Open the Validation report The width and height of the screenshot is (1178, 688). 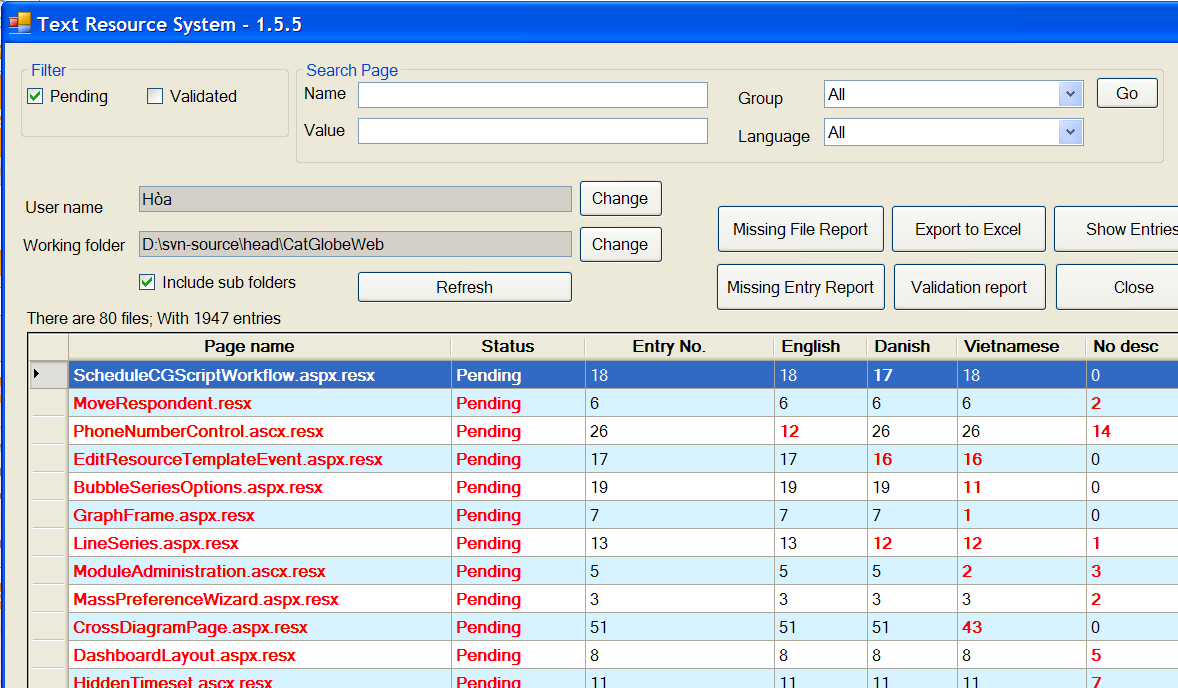coord(968,287)
